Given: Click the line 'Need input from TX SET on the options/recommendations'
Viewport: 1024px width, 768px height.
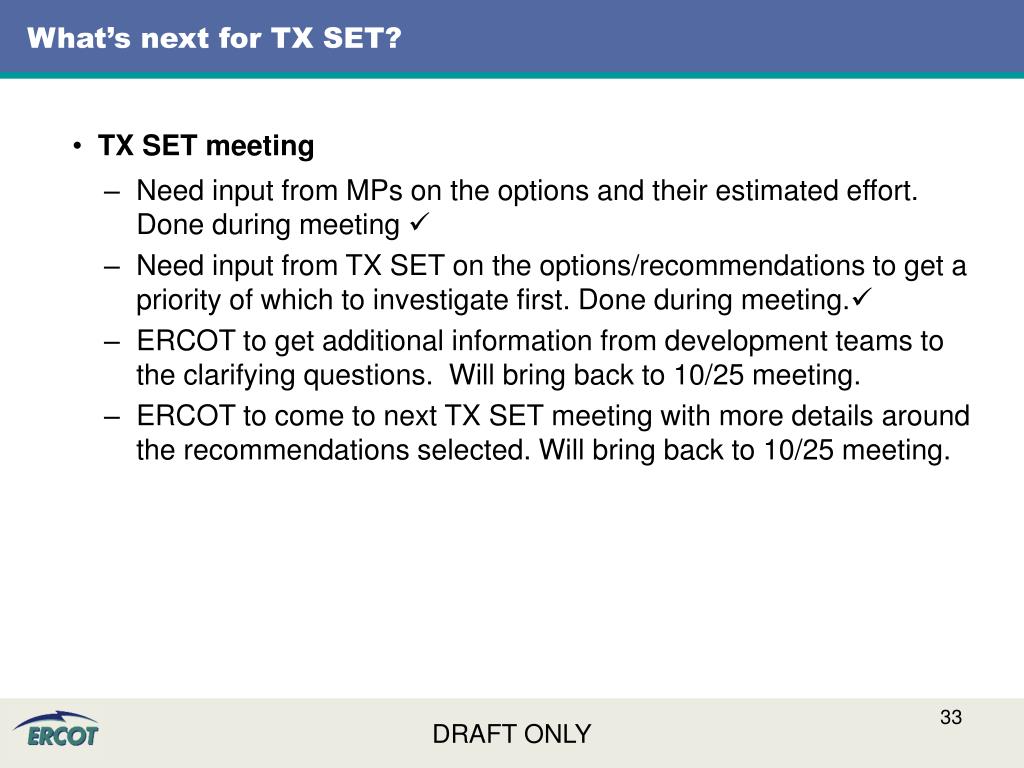Looking at the screenshot, I should [551, 266].
